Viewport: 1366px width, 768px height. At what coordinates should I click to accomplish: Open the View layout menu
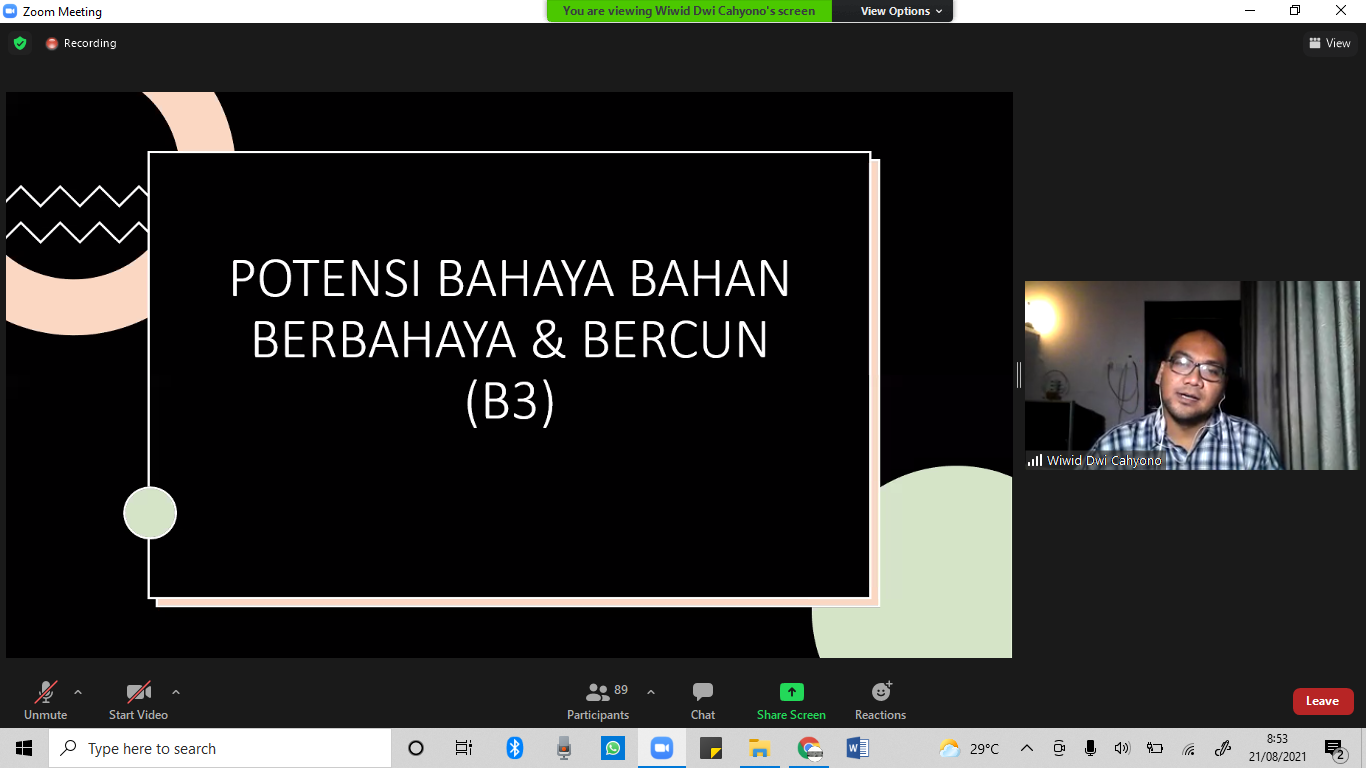point(1330,43)
